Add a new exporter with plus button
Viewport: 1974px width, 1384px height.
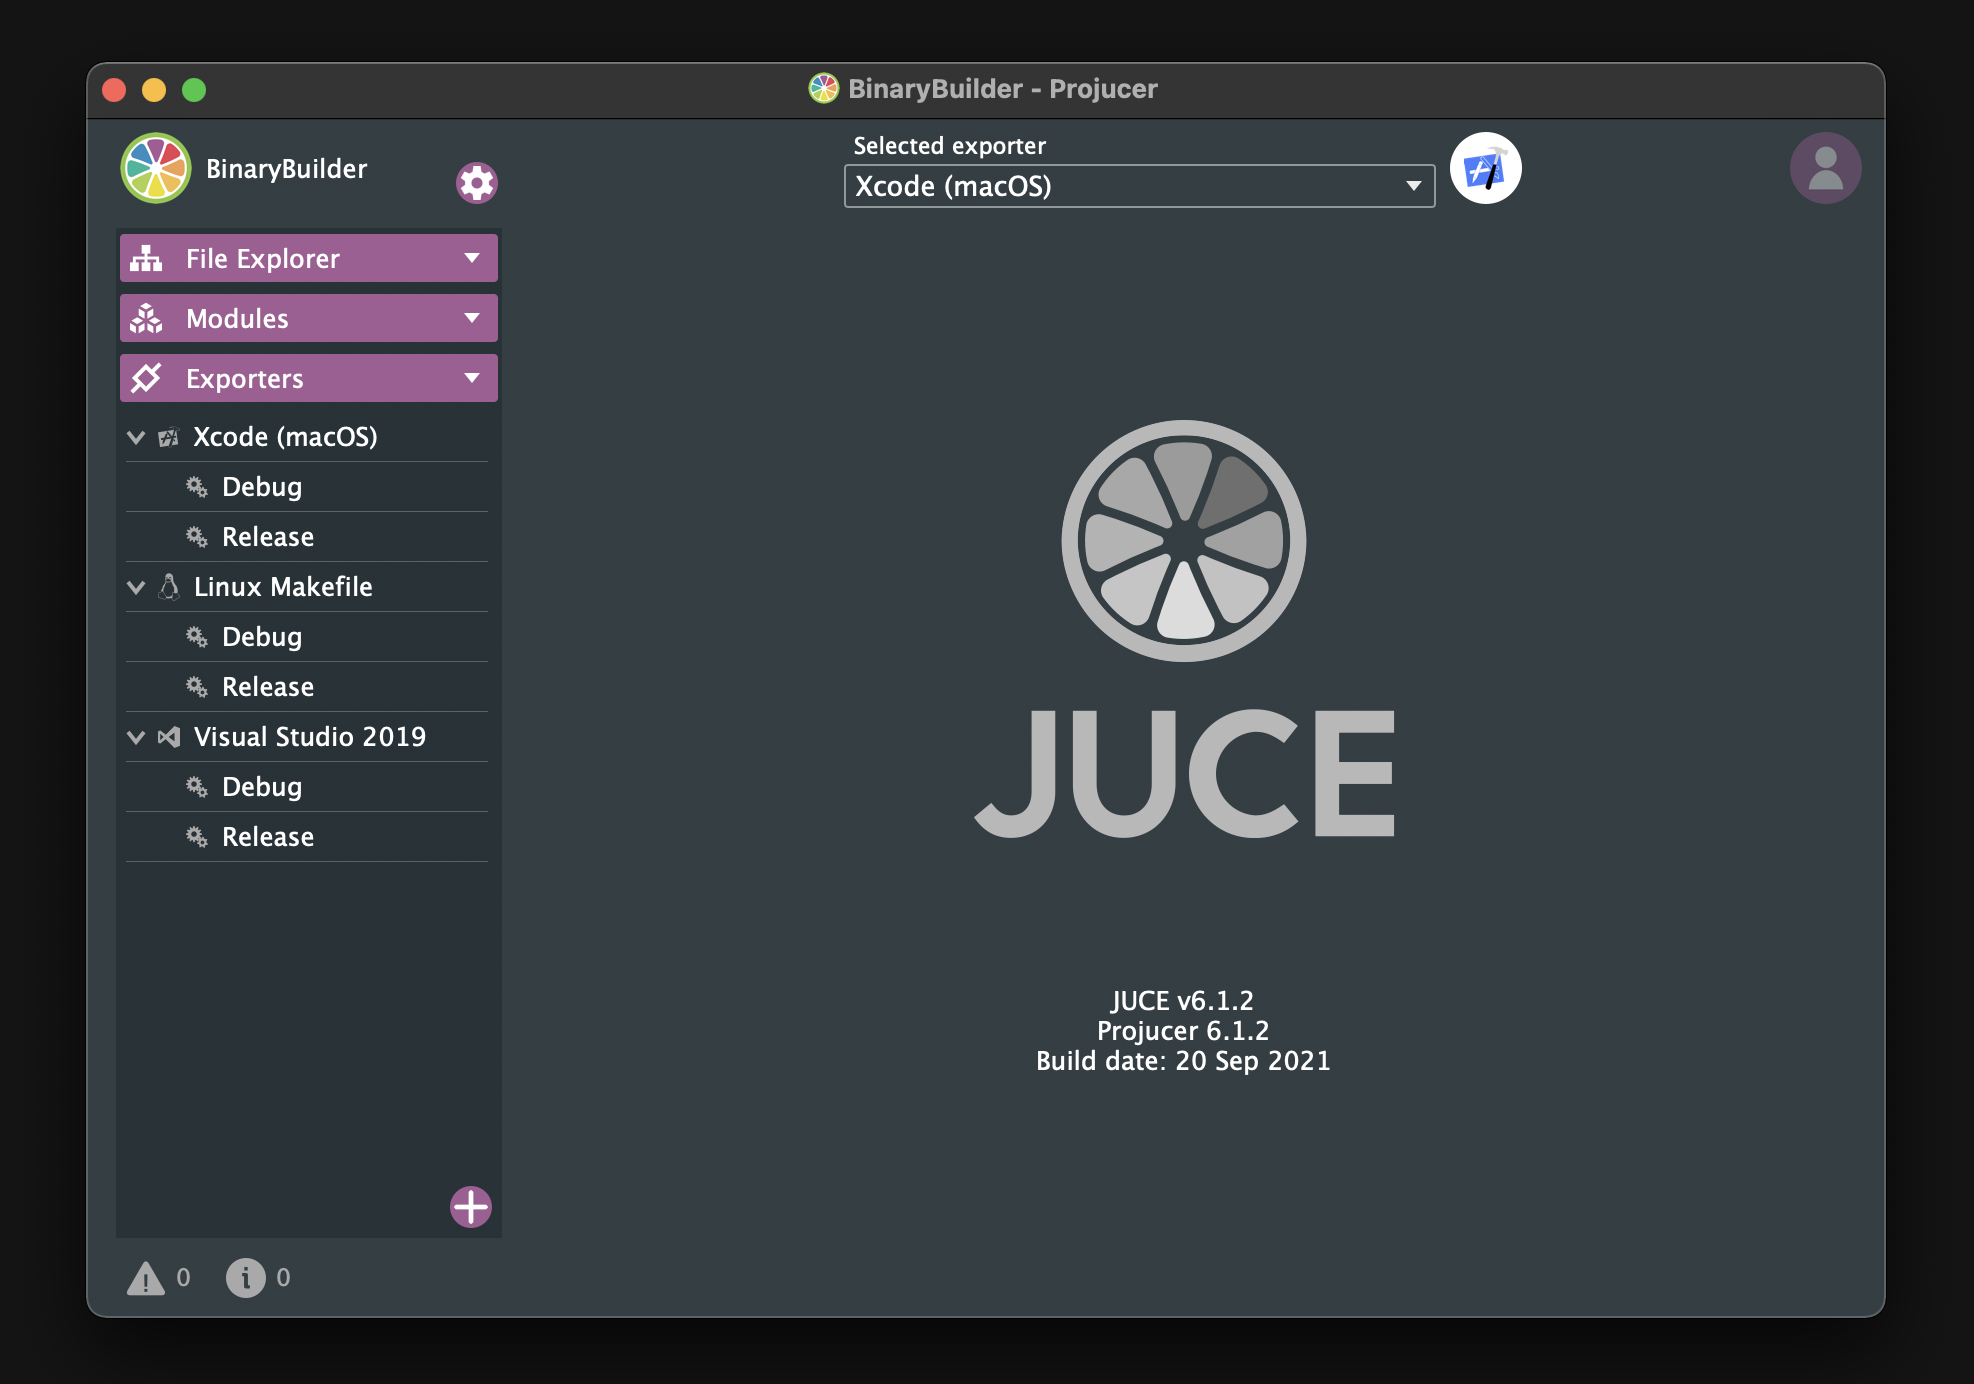(470, 1207)
